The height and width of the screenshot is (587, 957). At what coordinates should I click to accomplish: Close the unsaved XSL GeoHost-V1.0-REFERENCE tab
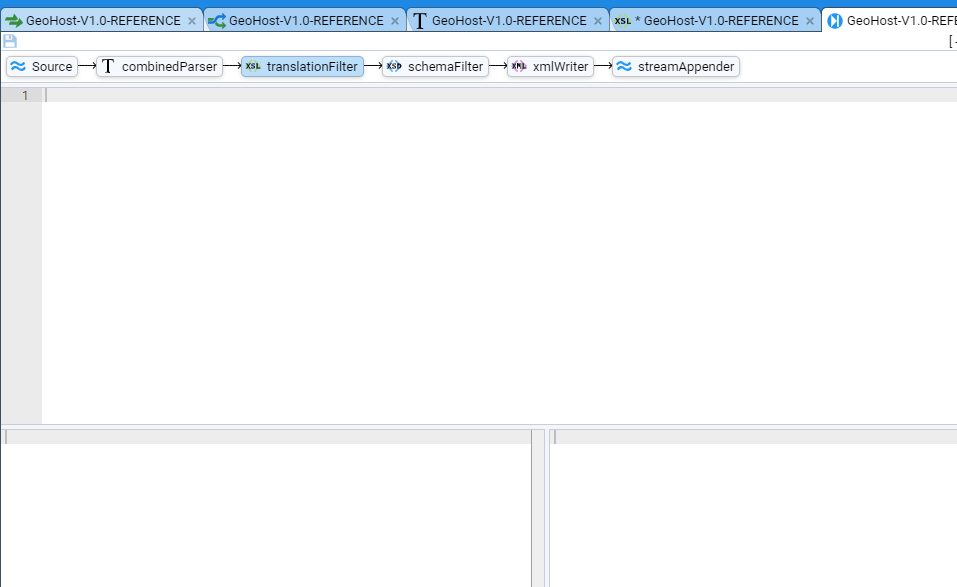[x=811, y=21]
